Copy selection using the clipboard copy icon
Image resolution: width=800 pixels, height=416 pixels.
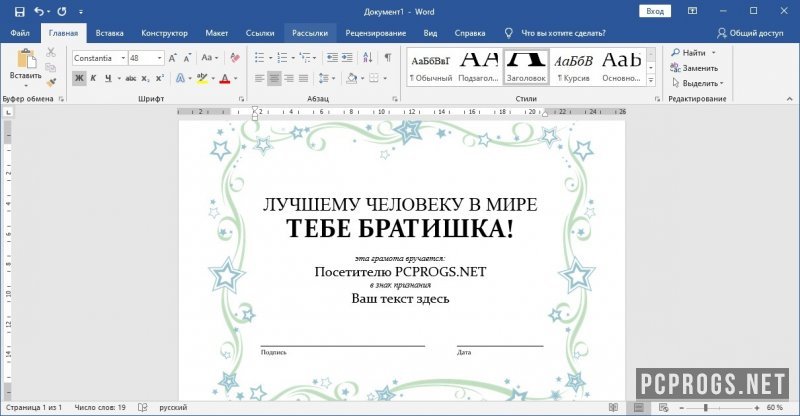tap(51, 67)
